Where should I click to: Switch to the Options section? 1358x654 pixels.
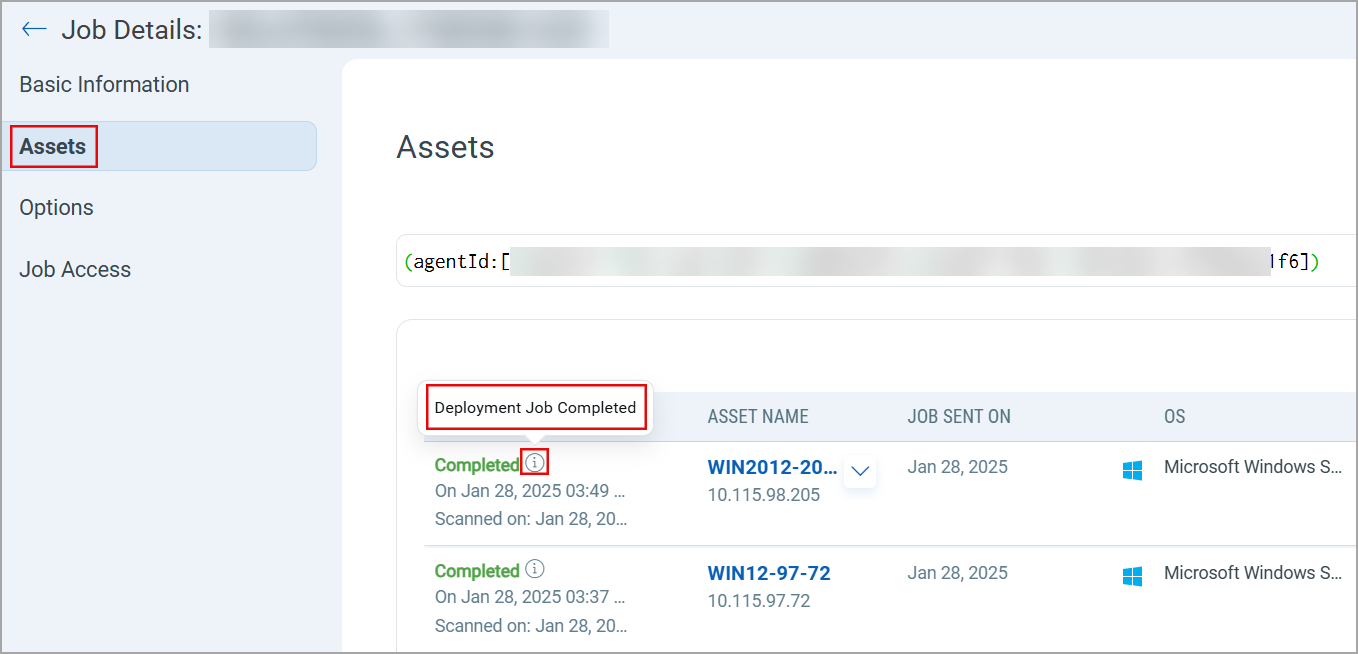point(56,207)
